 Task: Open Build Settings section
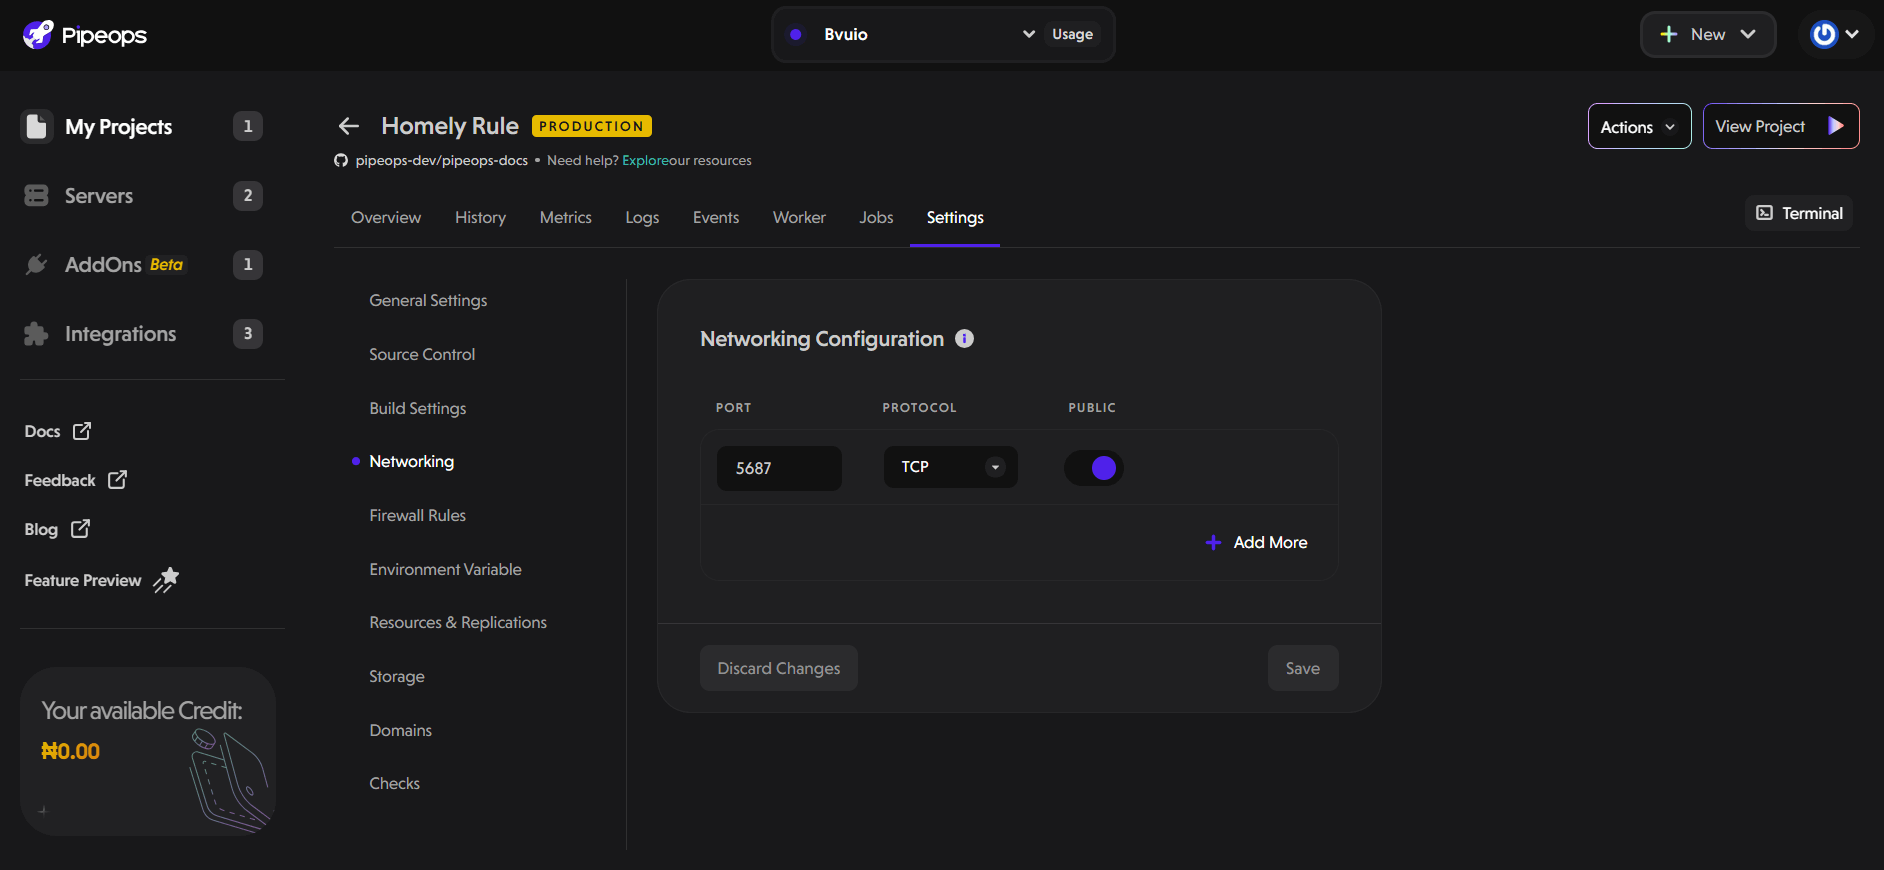click(x=418, y=409)
